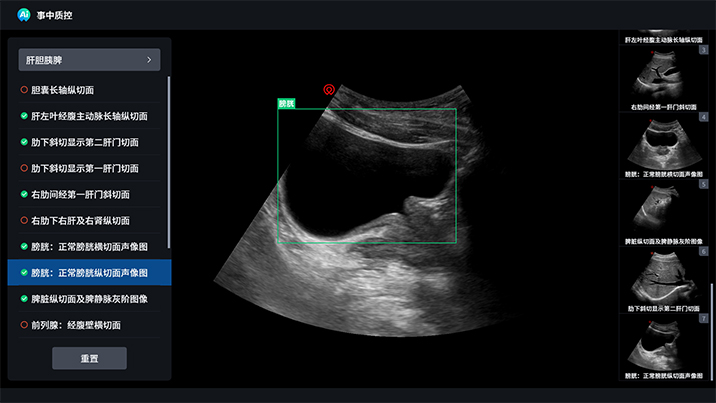Click green check icon beside 肋下斜切显示第二肝门切面
Screen dimensions: 716x403
24,142
